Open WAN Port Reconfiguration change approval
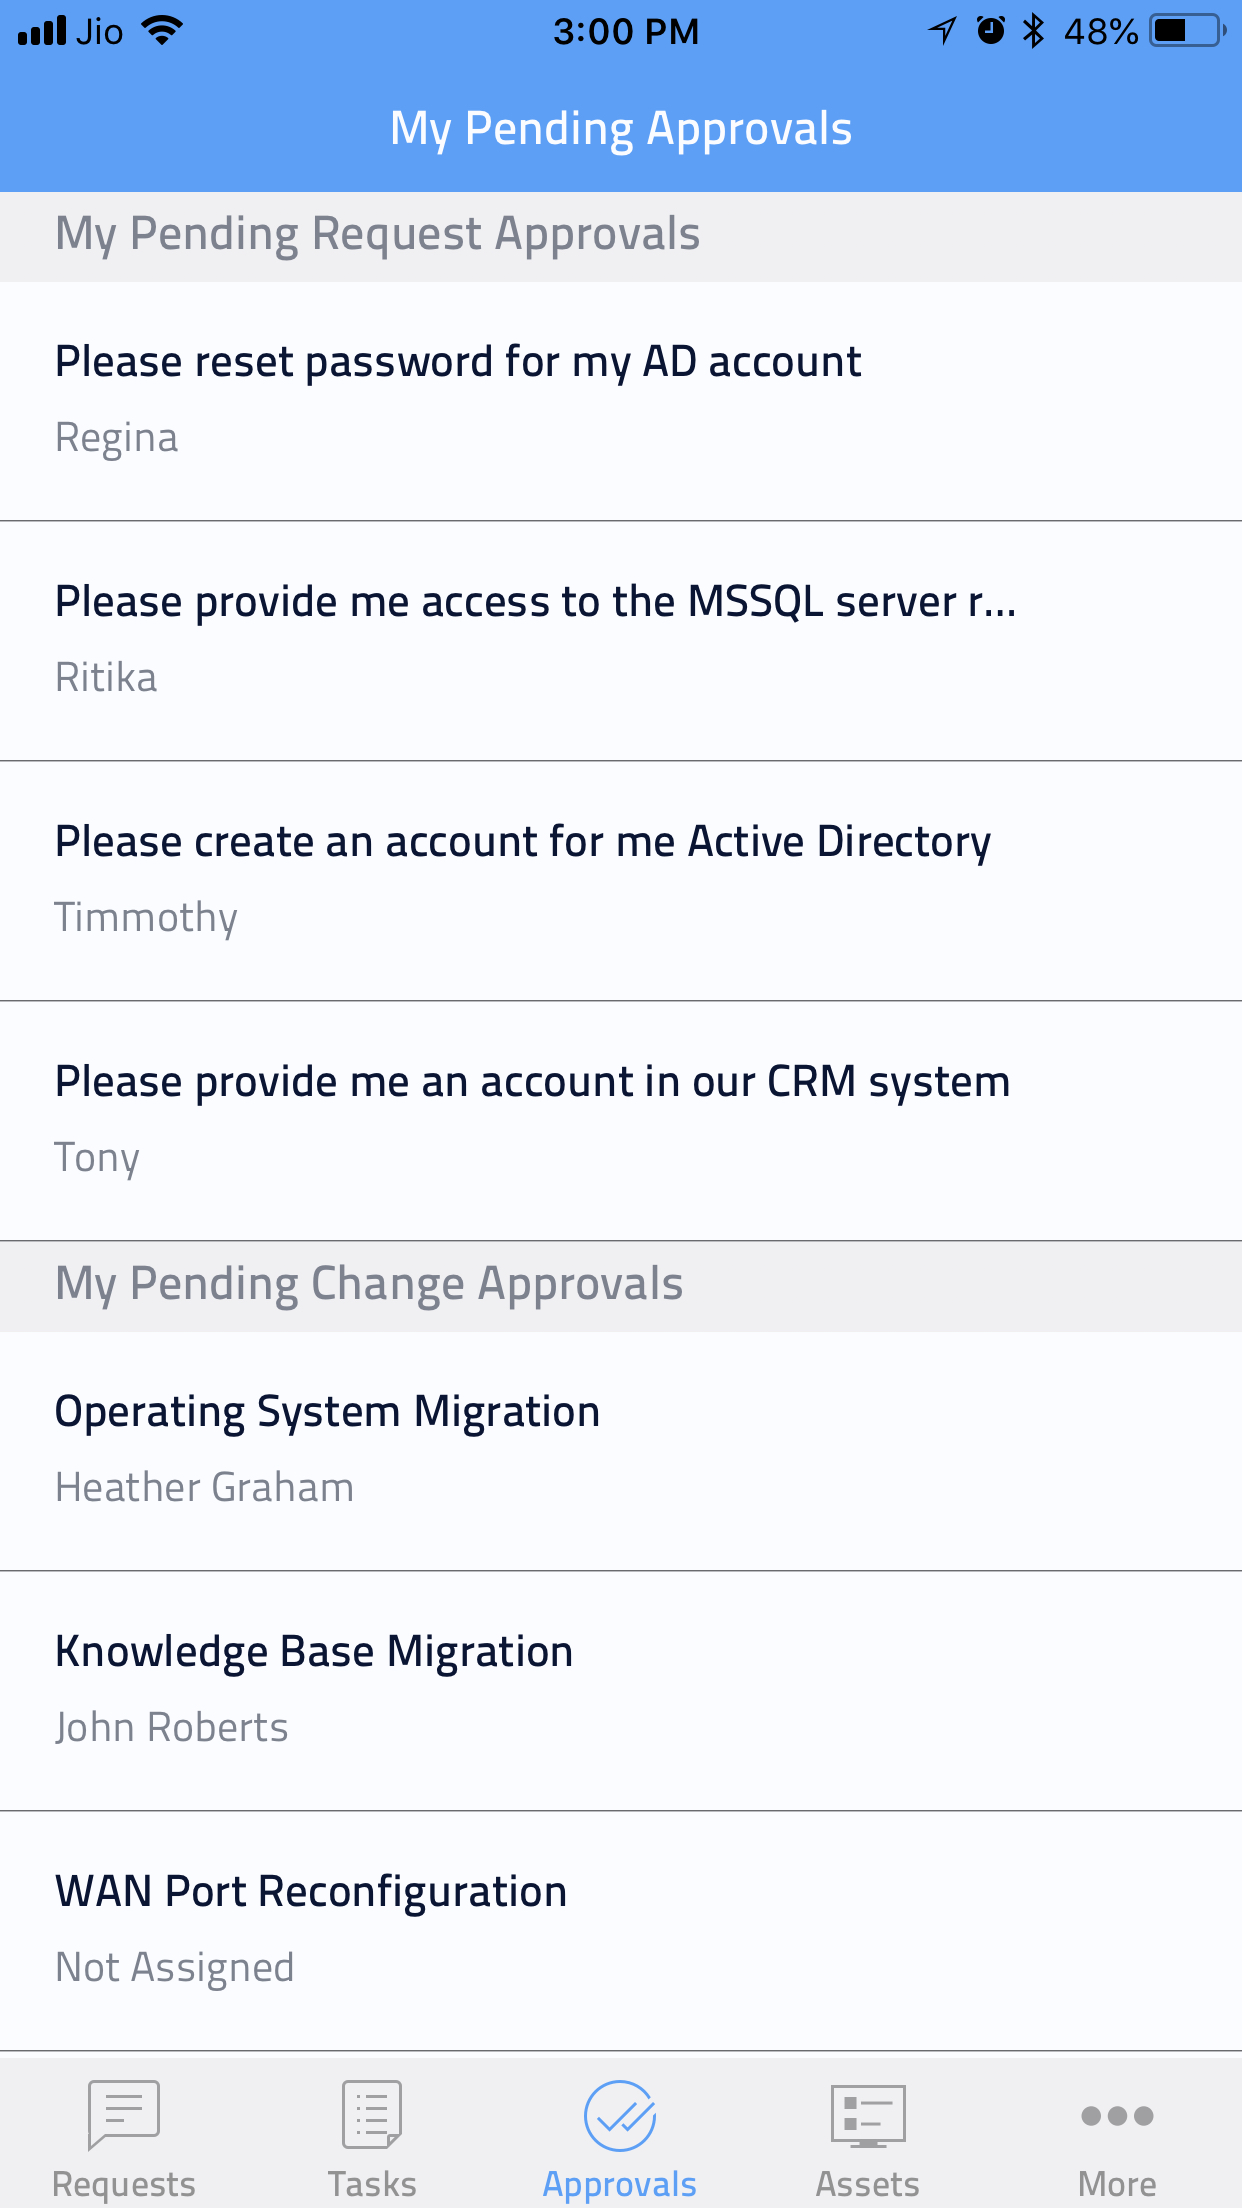 [x=620, y=1930]
